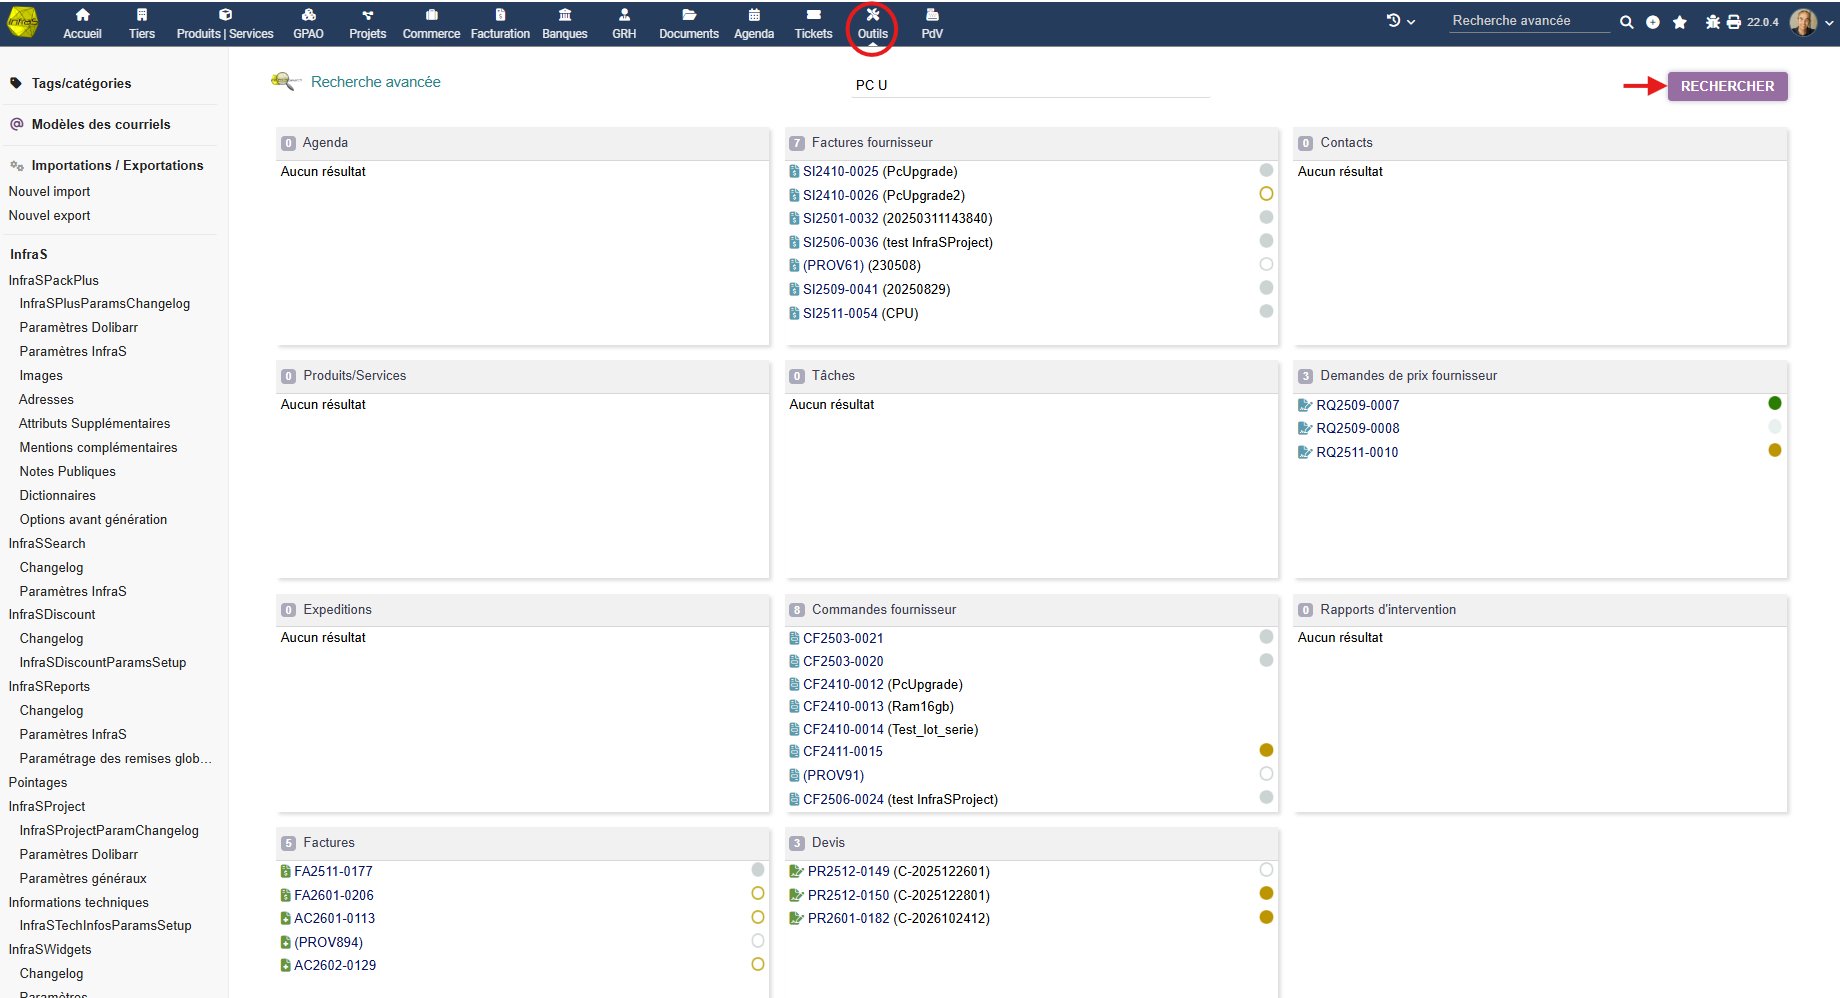Open the Facturation menu

click(500, 22)
